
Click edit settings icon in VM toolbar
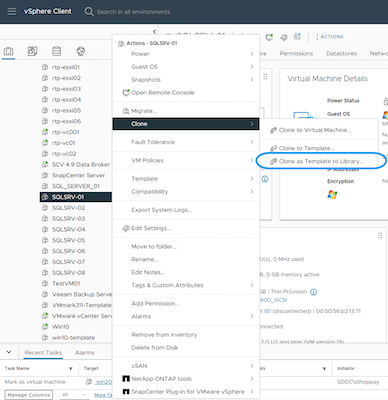pyautogui.click(x=284, y=37)
